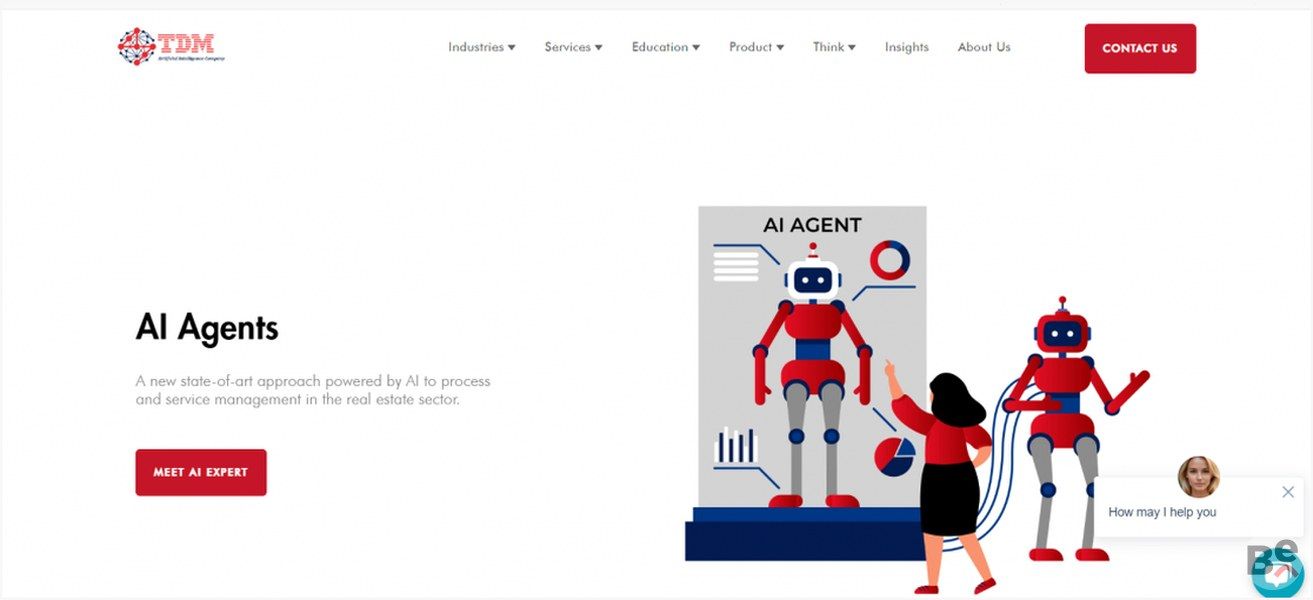Click the 'AI Agents' hero heading
This screenshot has height=600, width=1313.
tap(207, 328)
